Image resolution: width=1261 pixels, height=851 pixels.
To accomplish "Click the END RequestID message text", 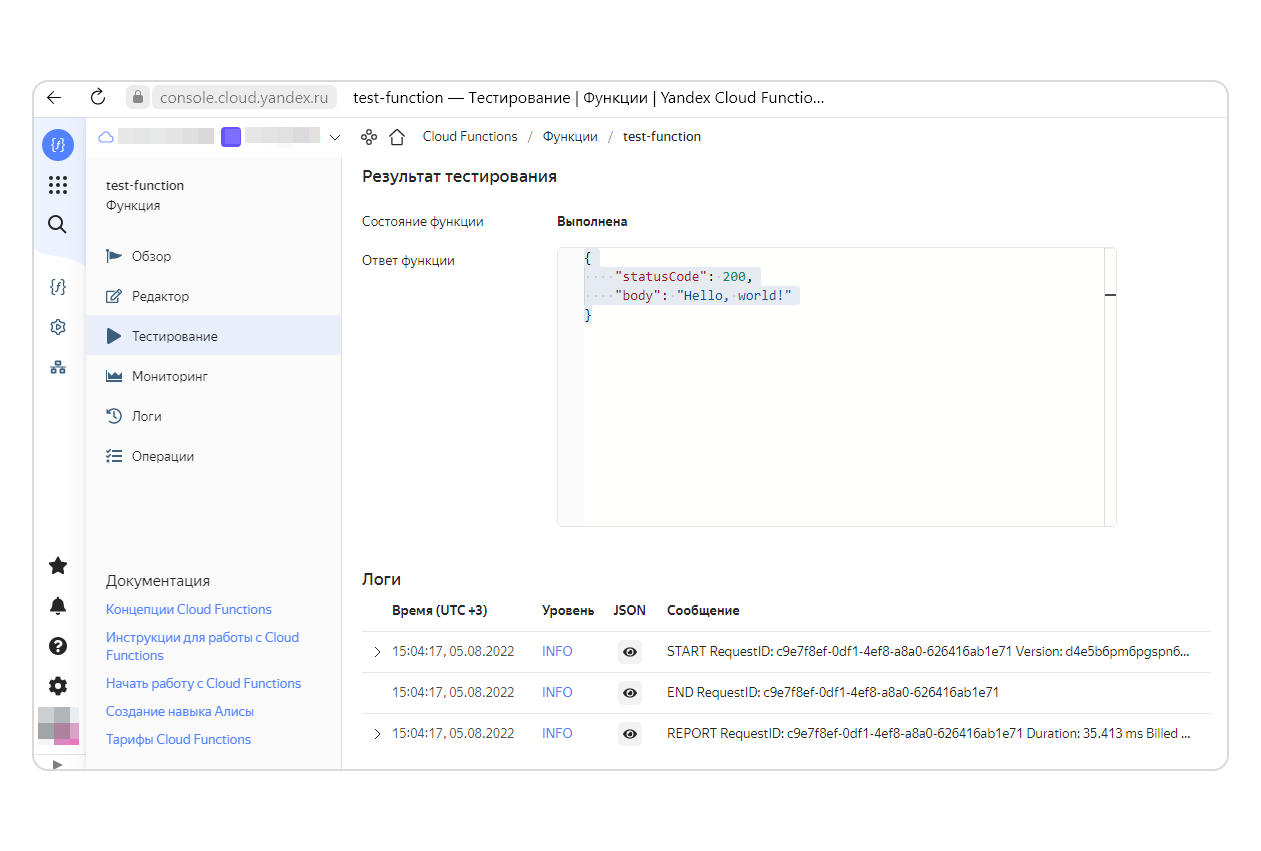I will (x=833, y=692).
